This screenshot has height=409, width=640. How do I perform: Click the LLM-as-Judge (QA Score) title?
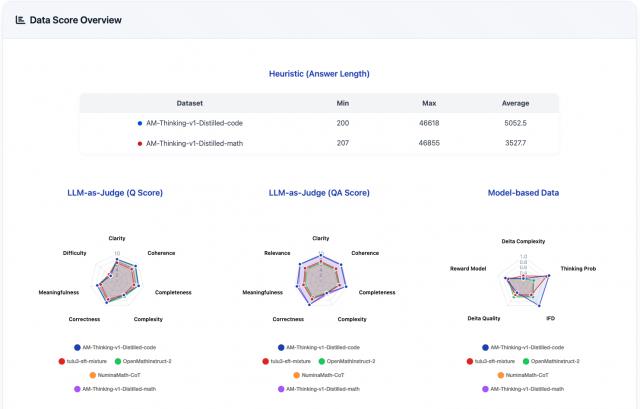pos(319,193)
